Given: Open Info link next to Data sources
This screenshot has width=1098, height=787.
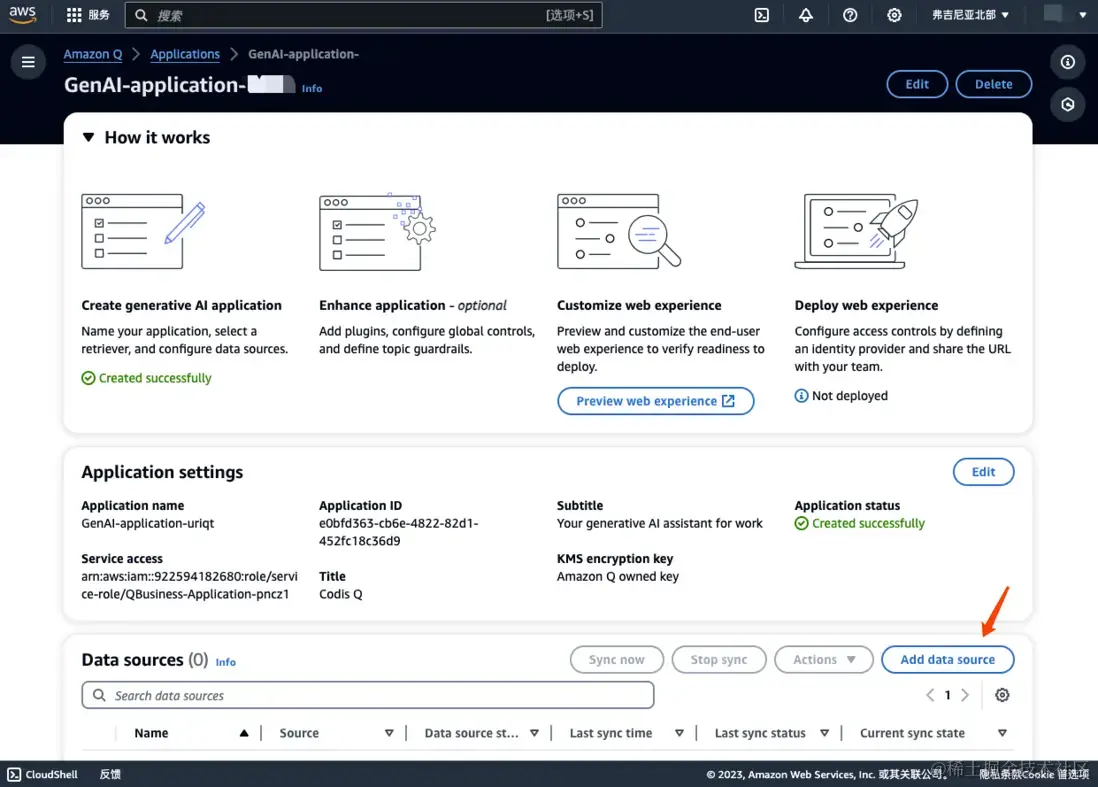Looking at the screenshot, I should [x=225, y=662].
